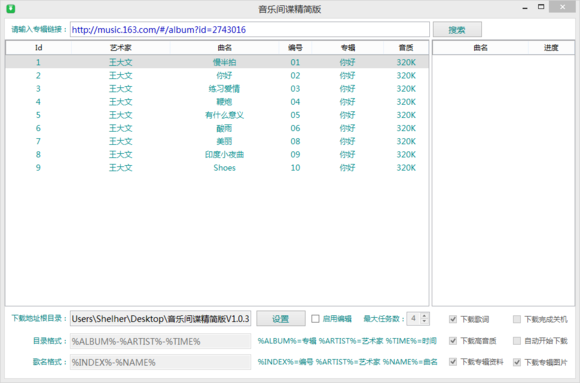Select the song 鞭炮
Image resolution: width=580 pixels, height=383 pixels.
[224, 102]
